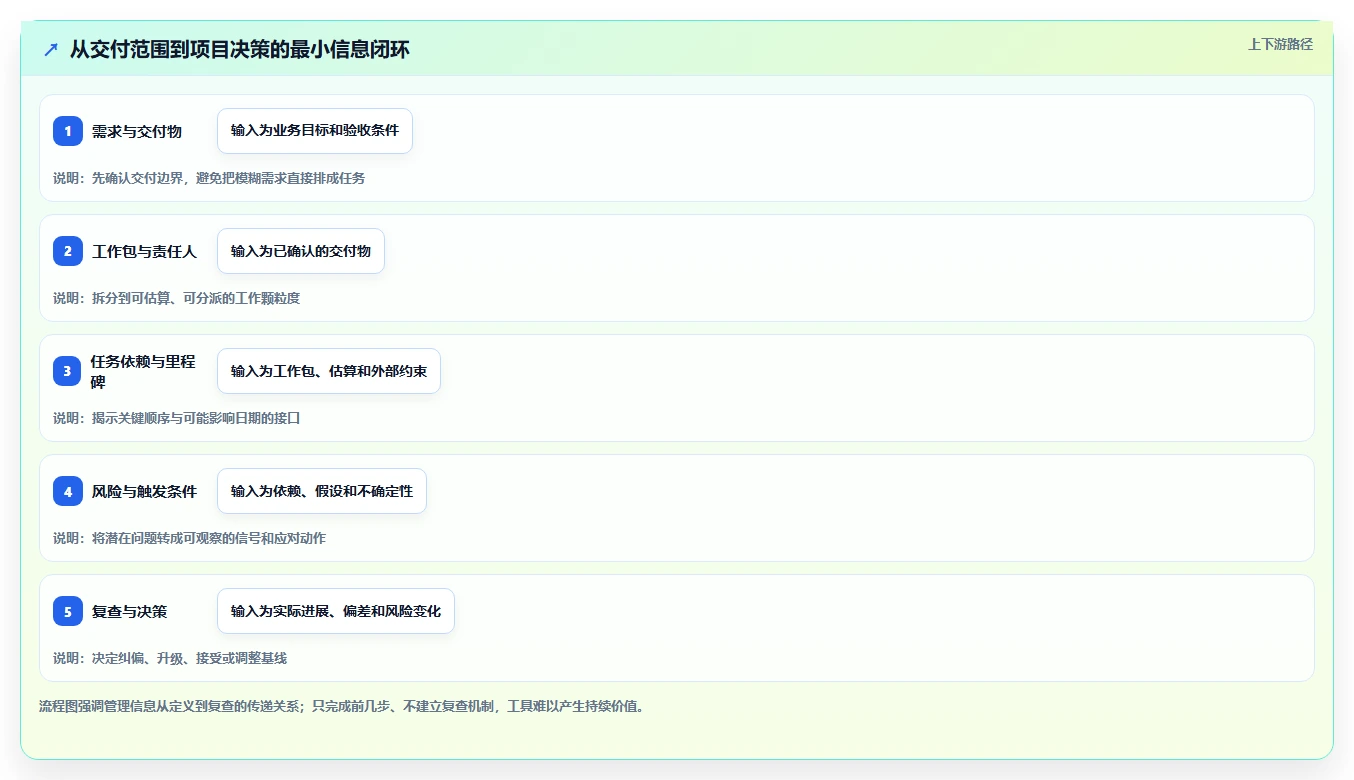Click the arrow icon beside the panel title
This screenshot has height=780, width=1354.
(50, 50)
